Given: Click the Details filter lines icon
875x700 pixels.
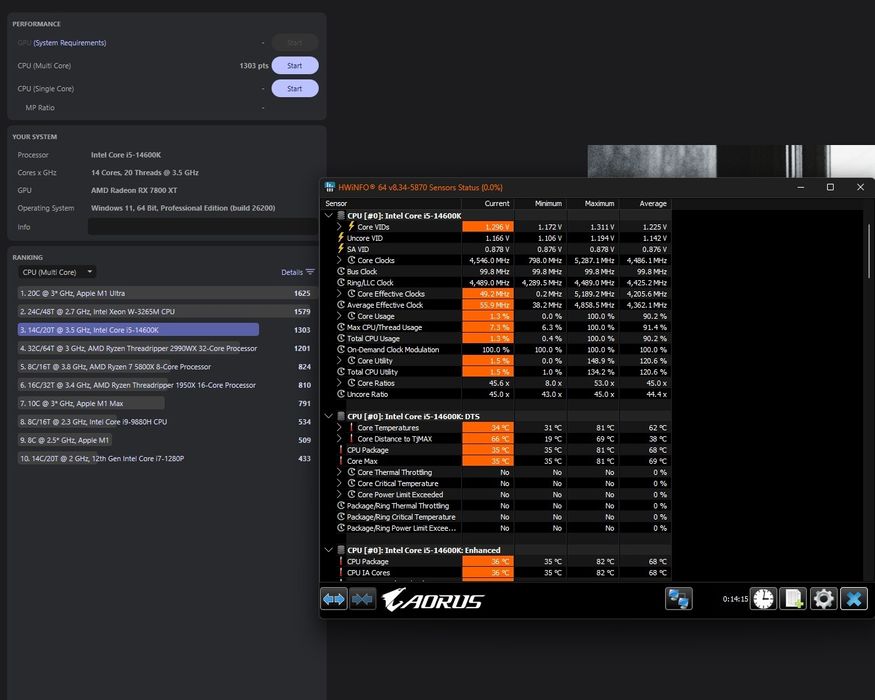Looking at the screenshot, I should (x=310, y=272).
